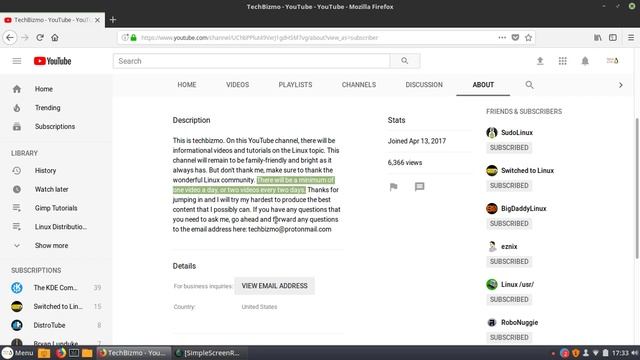Save page to Pocket icon
The height and width of the screenshot is (360, 640).
point(516,38)
